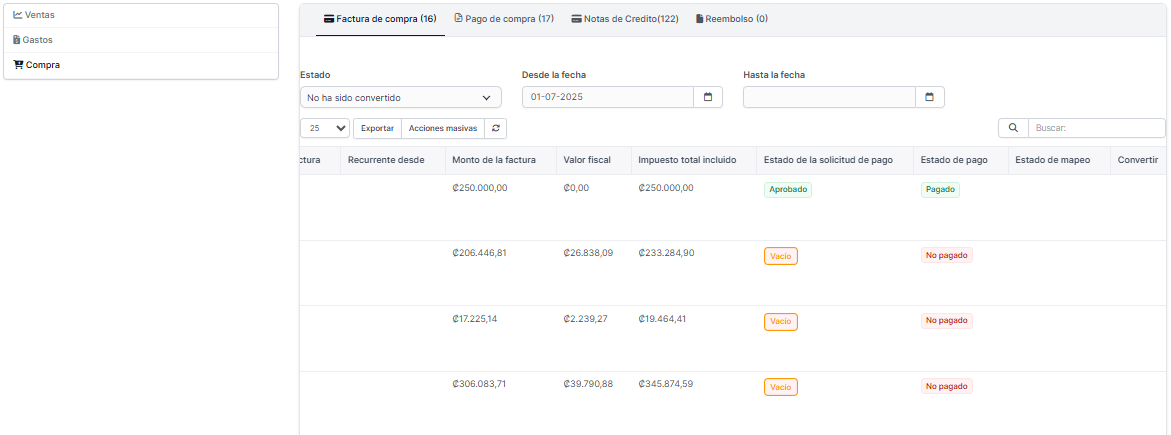Open the page size 25 dropdown
Viewport: 1171px width, 435px height.
[325, 128]
